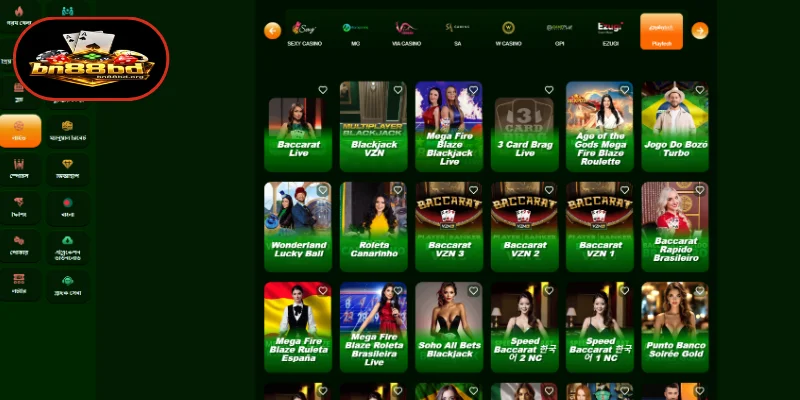Screen dimensions: 800x400
Task: Switch to the SEXY CASINO provider tab
Action: pyautogui.click(x=305, y=33)
